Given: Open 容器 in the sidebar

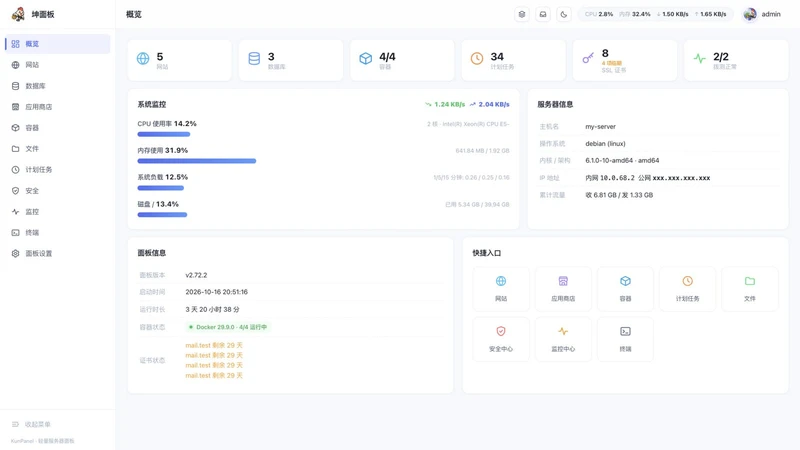Looking at the screenshot, I should point(58,128).
